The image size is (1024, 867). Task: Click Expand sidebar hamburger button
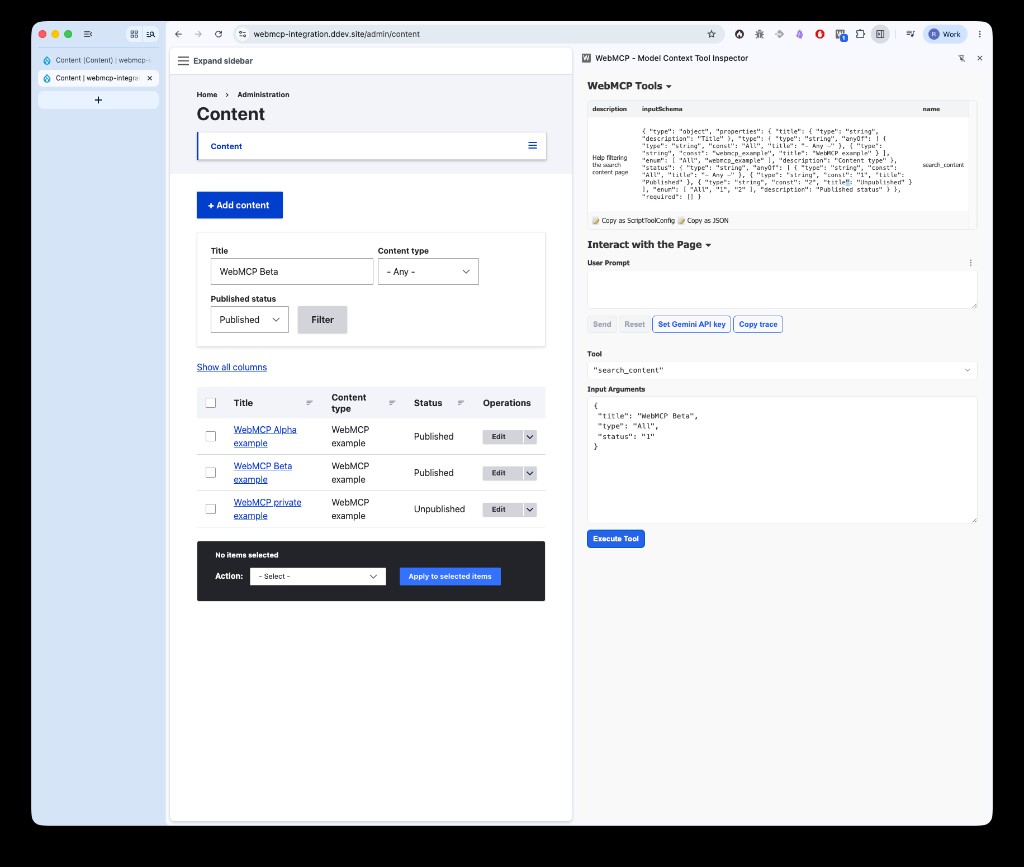click(215, 61)
